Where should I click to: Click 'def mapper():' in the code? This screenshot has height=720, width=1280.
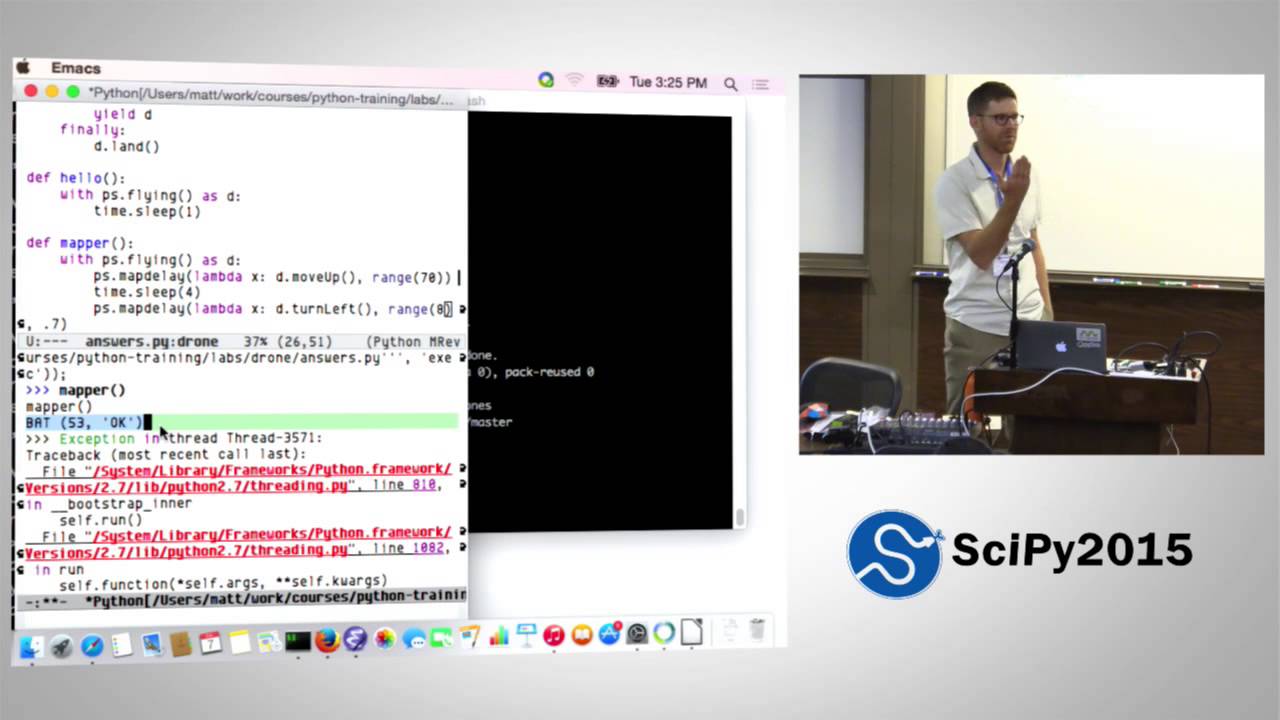(79, 243)
